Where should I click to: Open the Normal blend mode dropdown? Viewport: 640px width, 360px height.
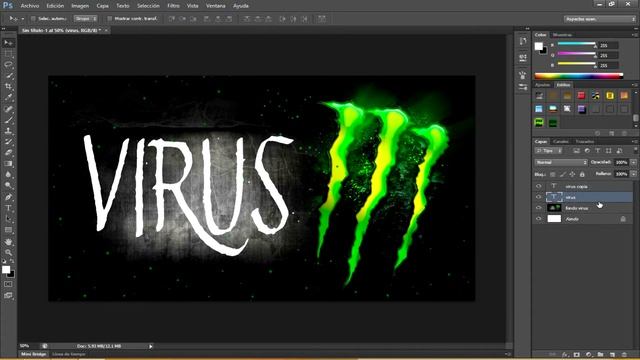pyautogui.click(x=561, y=162)
